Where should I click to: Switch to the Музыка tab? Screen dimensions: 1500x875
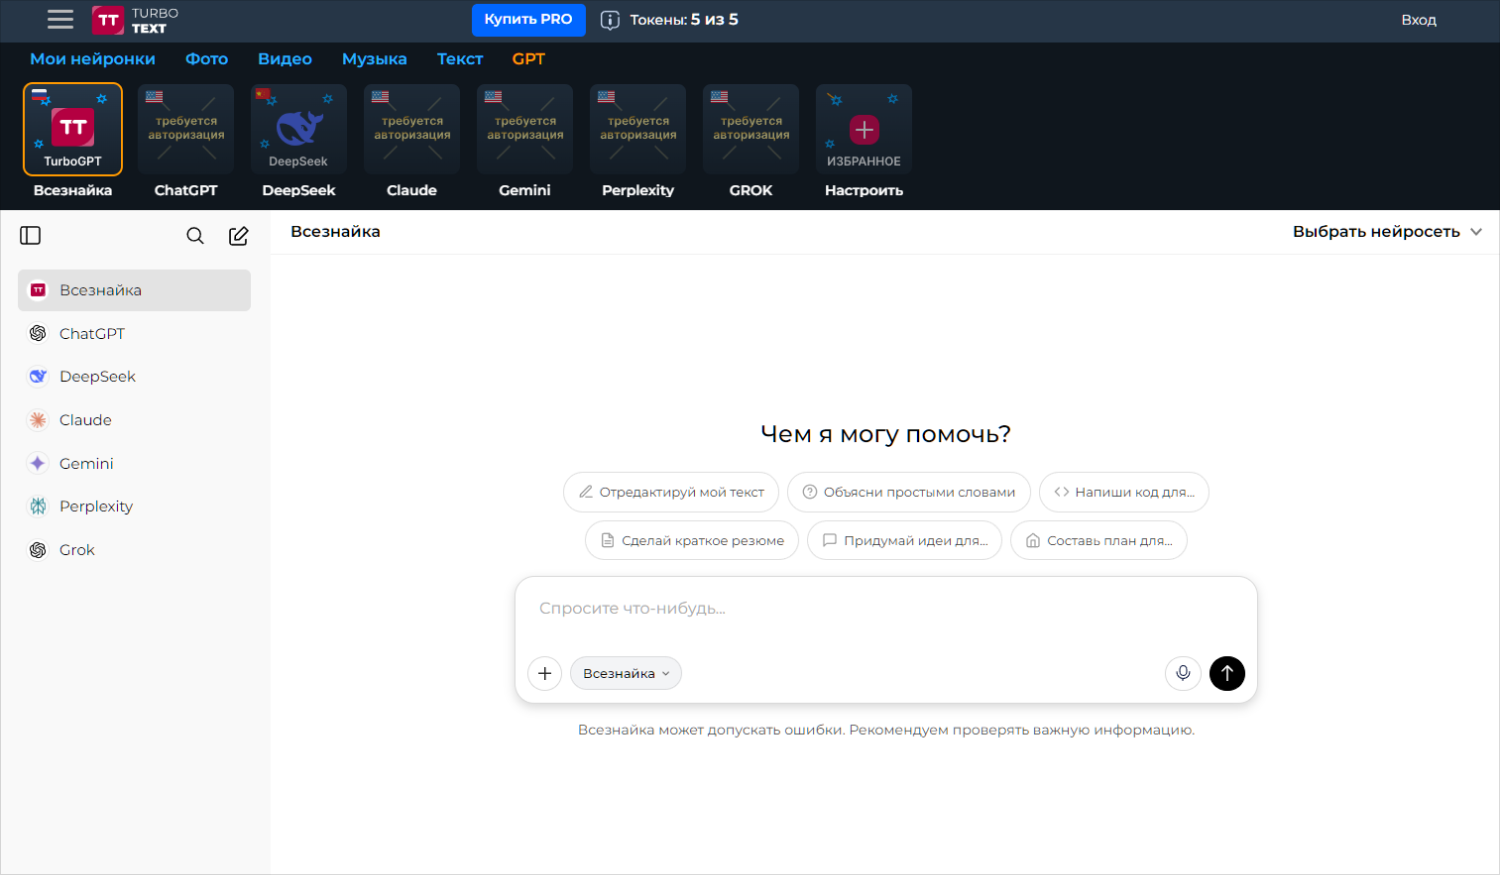pos(375,59)
